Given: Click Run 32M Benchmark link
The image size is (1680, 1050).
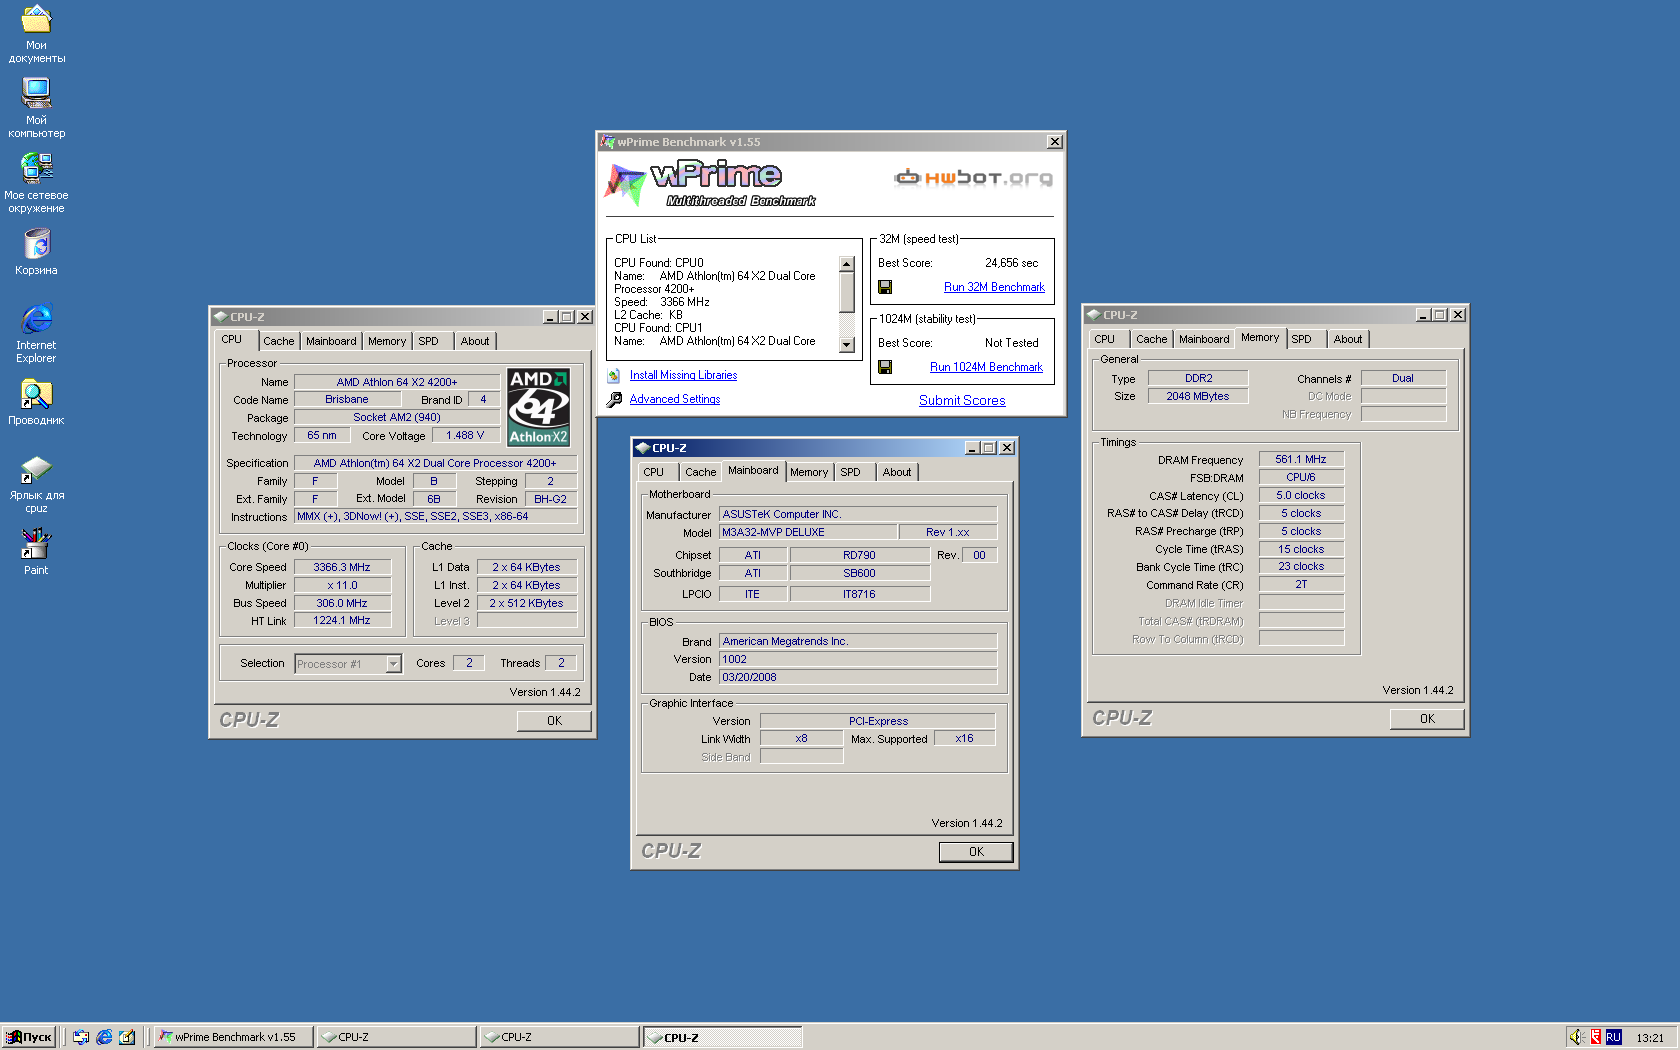Looking at the screenshot, I should point(994,287).
